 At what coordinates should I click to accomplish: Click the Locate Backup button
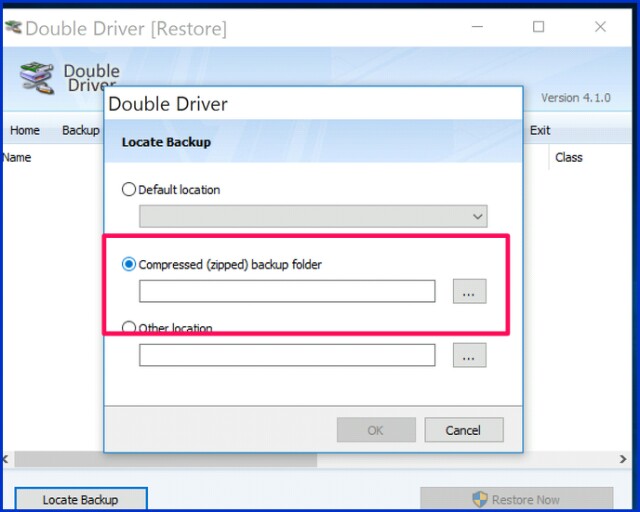81,499
